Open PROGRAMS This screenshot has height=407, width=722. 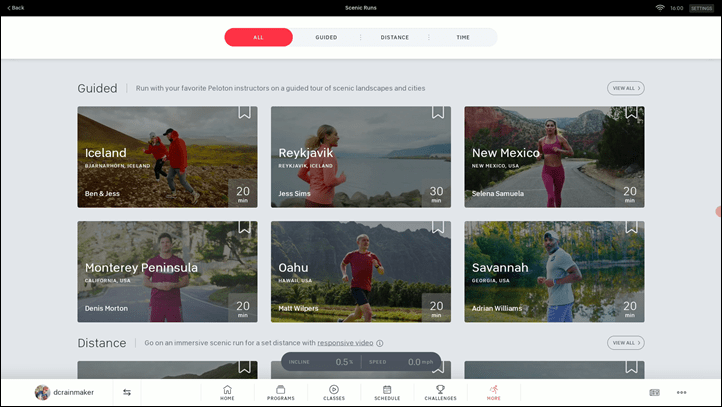click(280, 393)
